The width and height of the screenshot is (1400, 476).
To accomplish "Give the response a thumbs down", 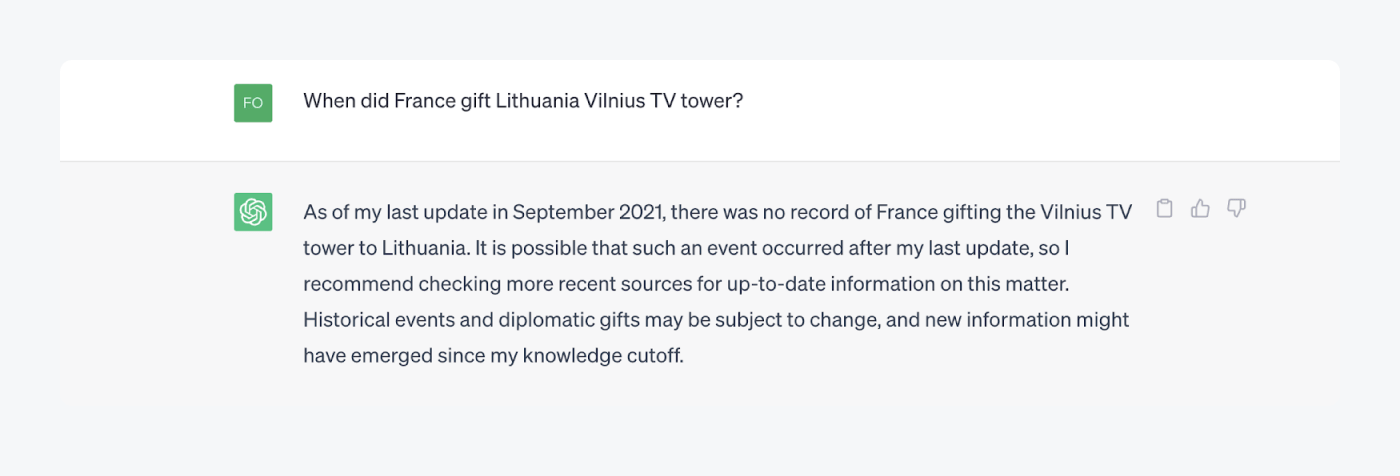I will [1236, 209].
